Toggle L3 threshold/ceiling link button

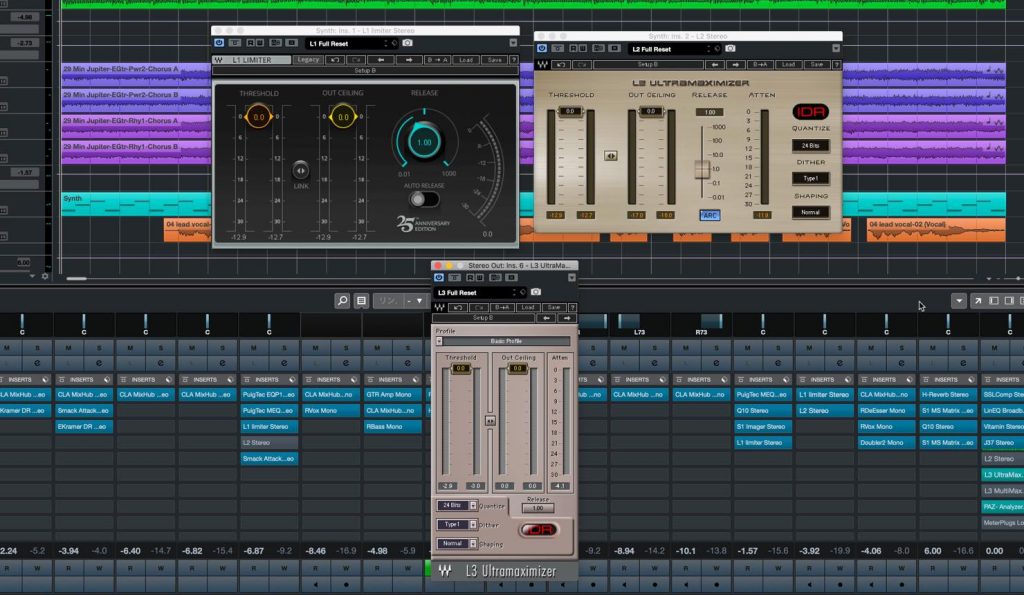[490, 421]
